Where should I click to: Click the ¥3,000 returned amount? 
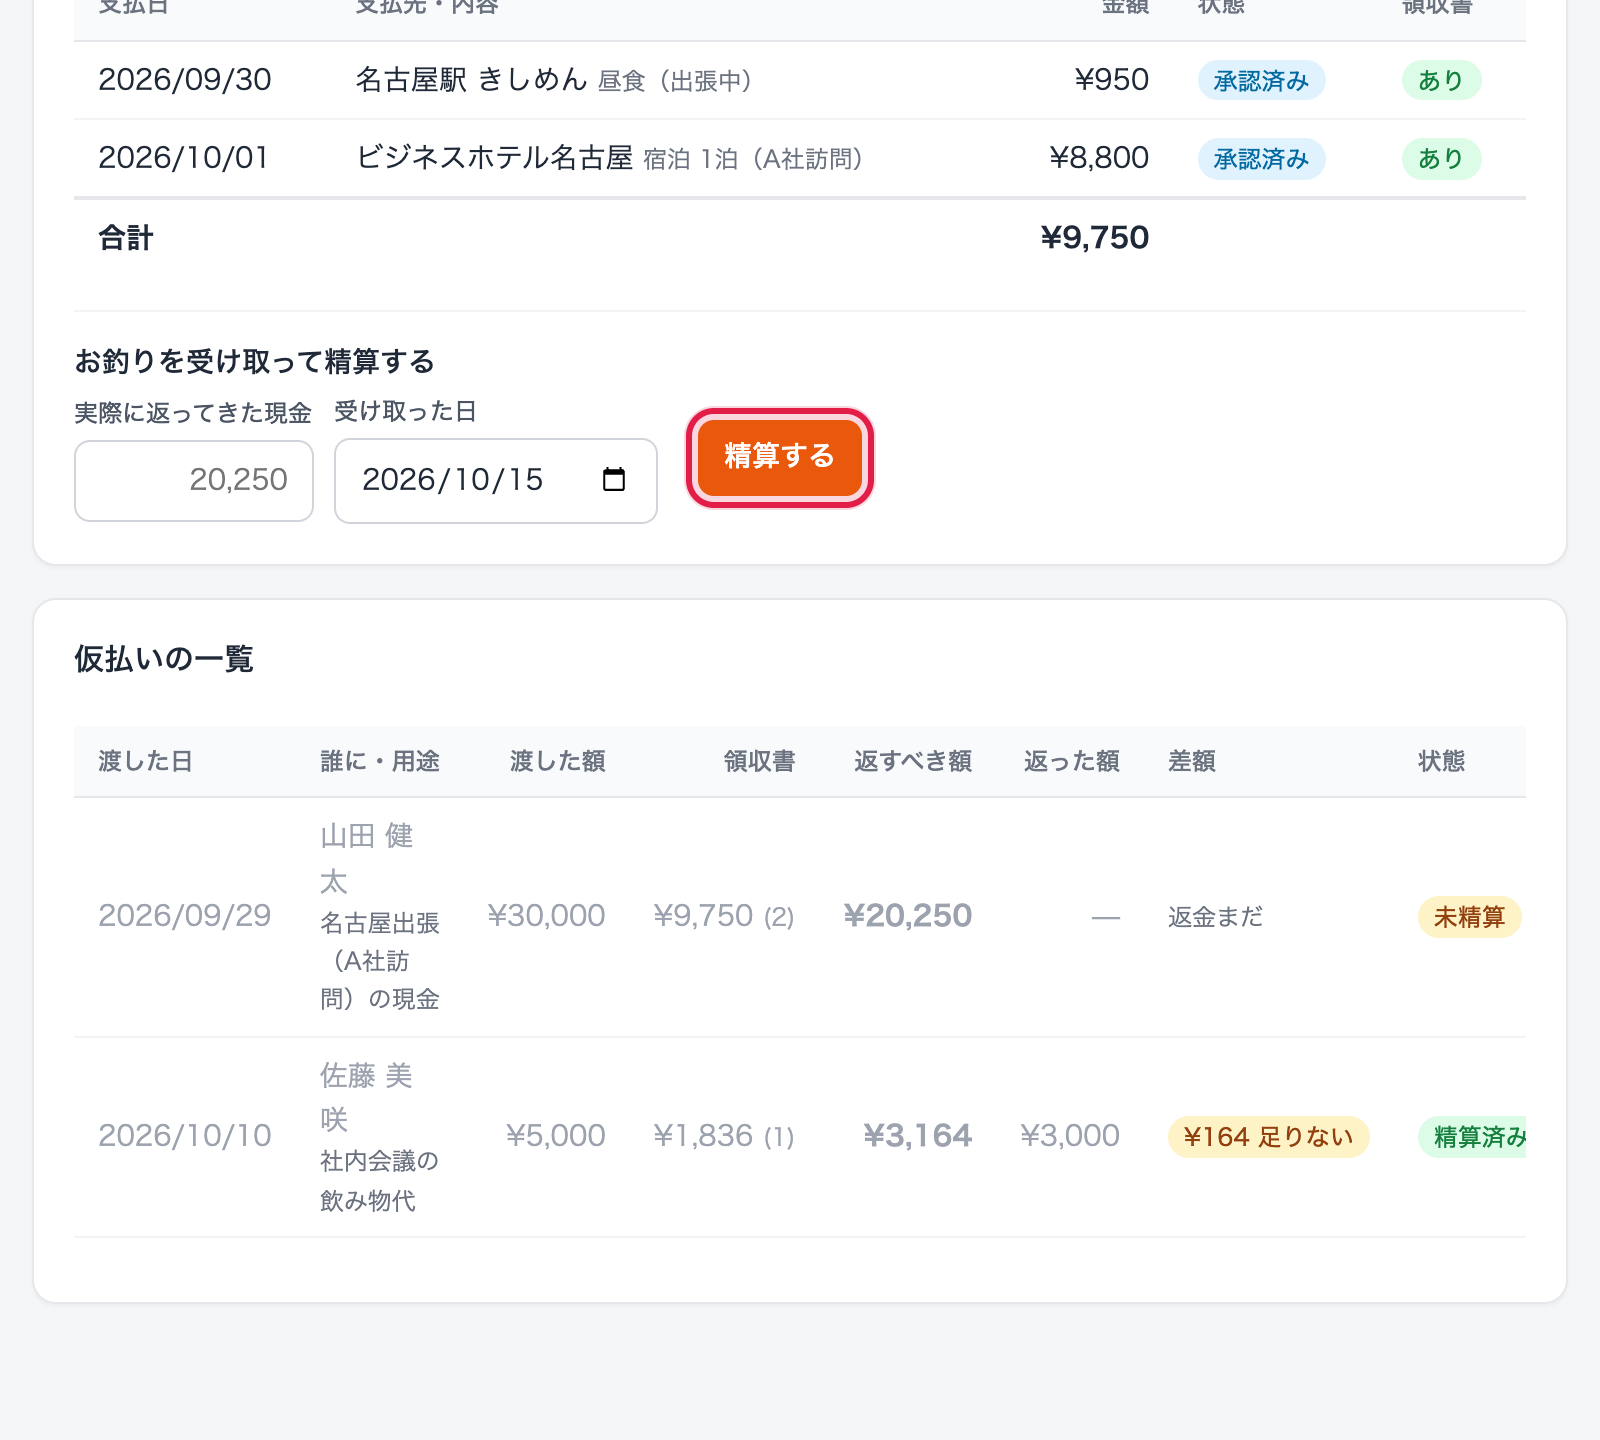[1070, 1136]
